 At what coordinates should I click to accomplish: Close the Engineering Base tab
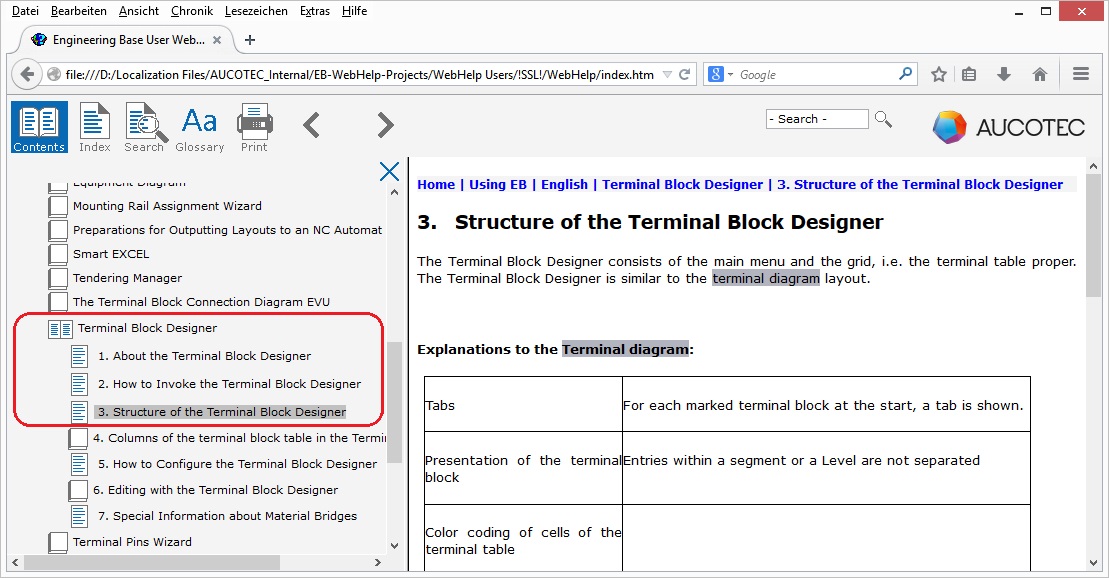point(217,40)
